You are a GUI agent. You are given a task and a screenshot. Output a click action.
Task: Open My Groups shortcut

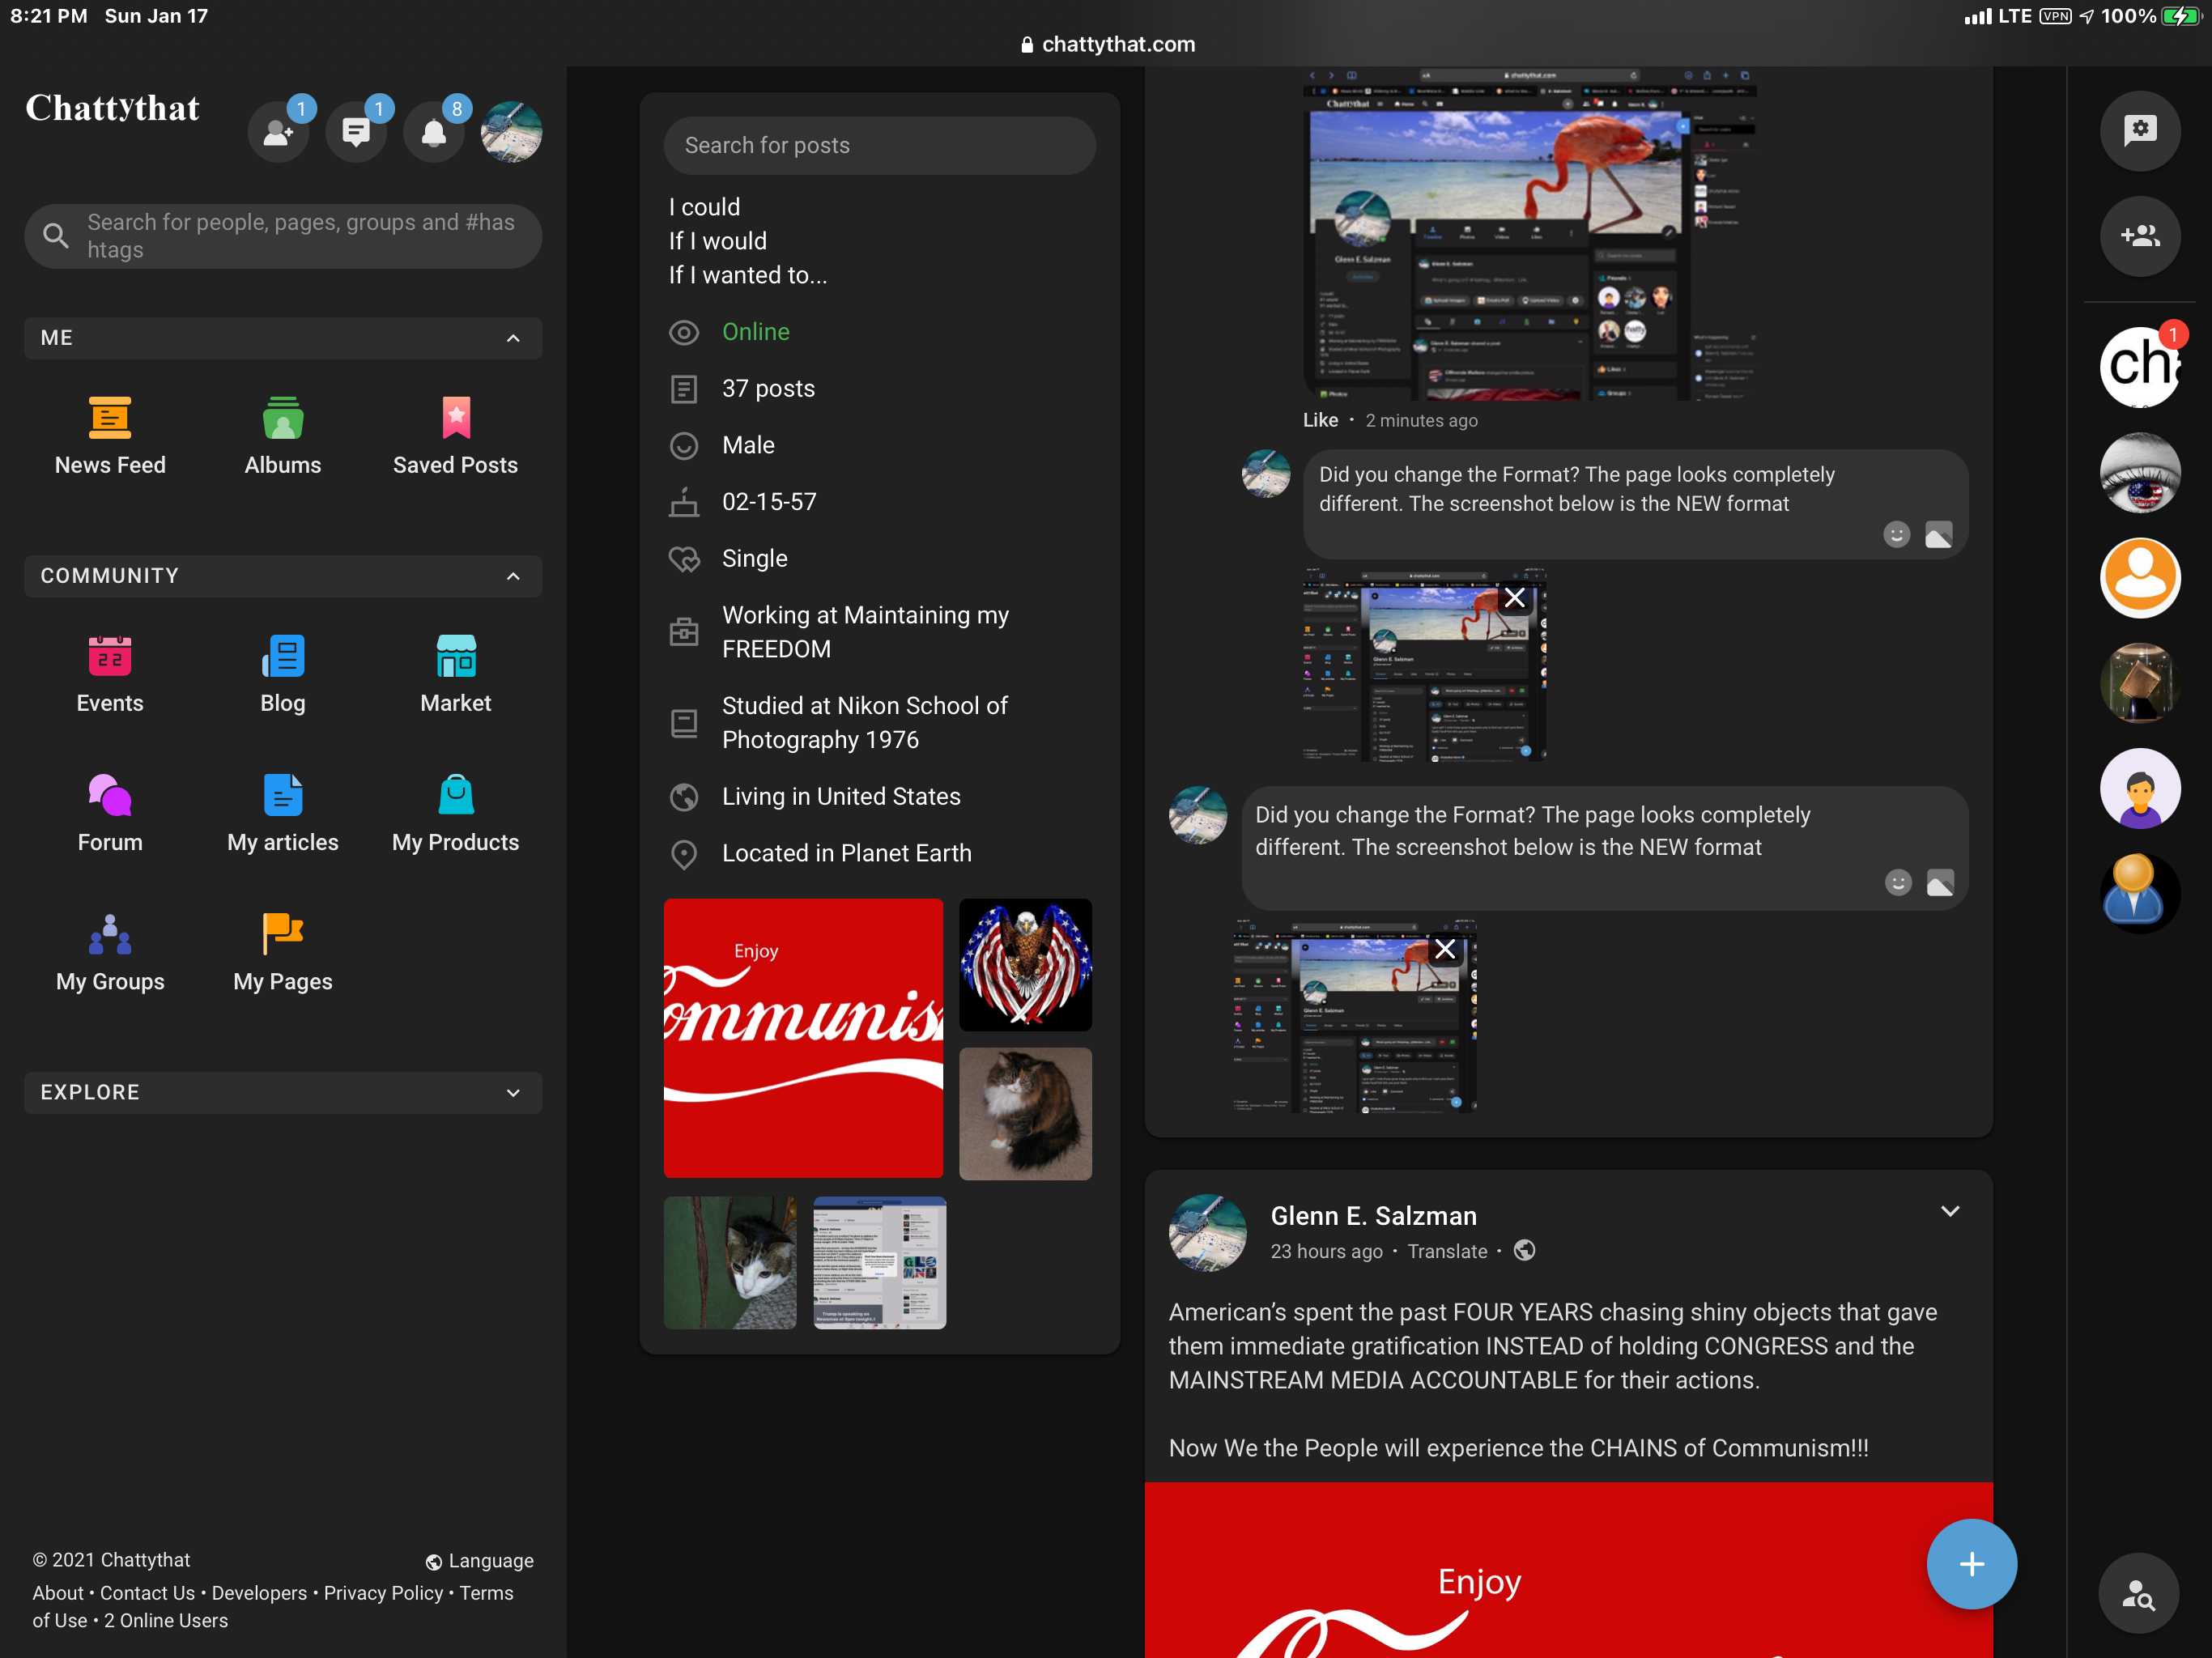(x=110, y=952)
